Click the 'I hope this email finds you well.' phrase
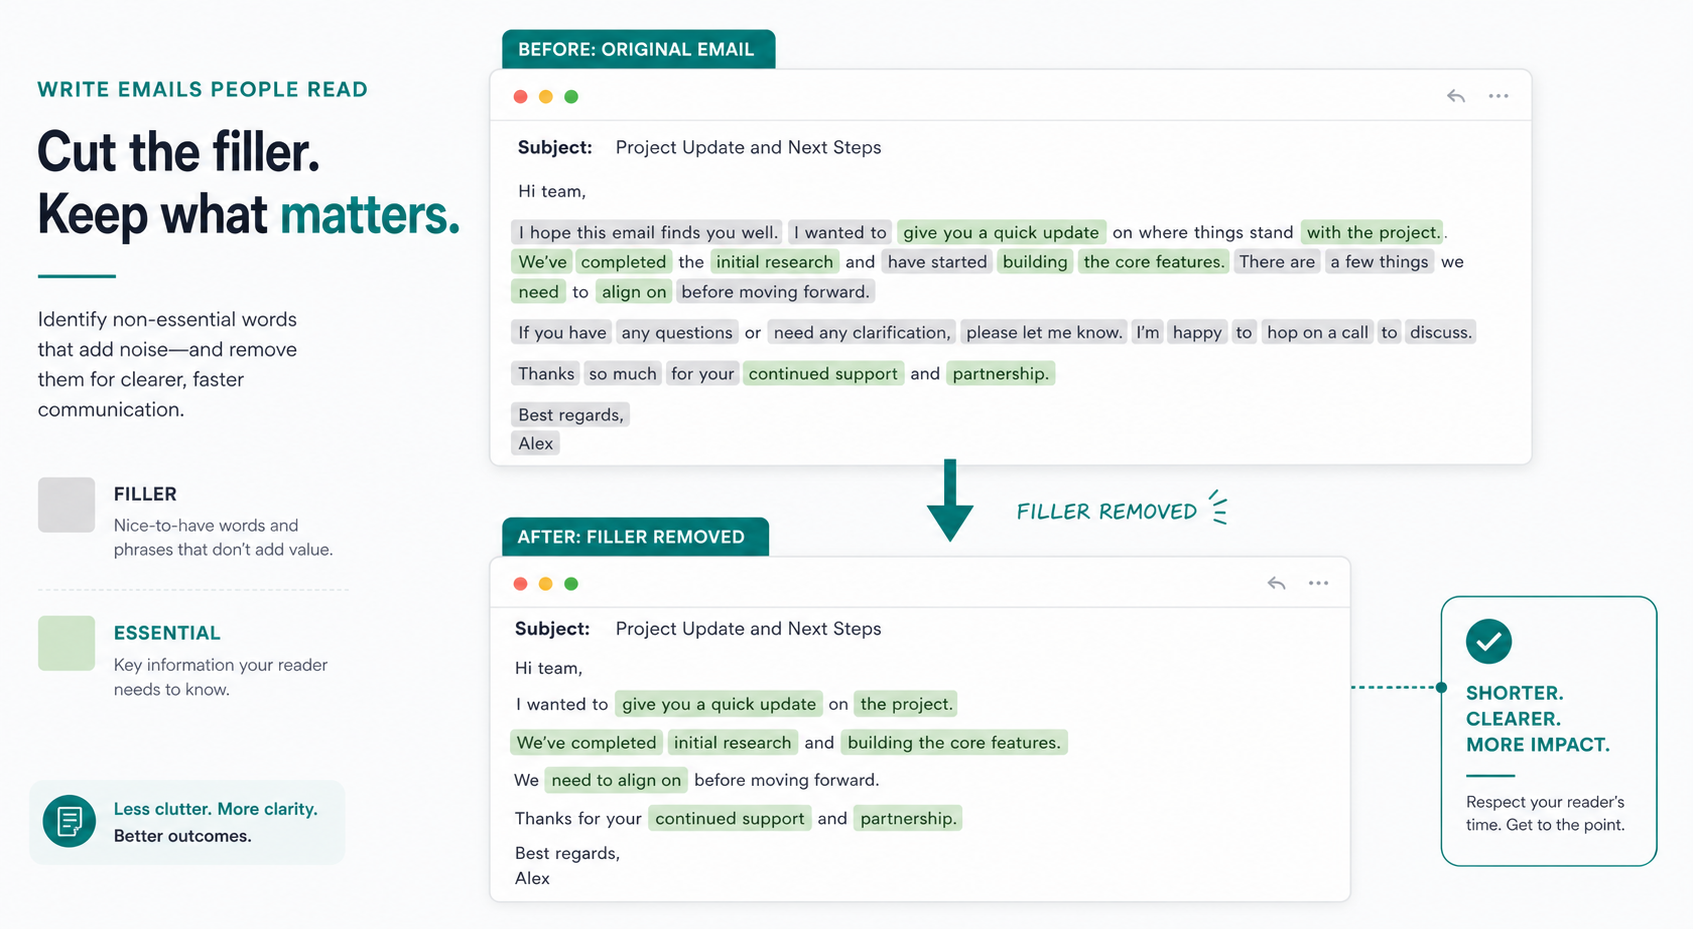Screen dimensions: 1693x929 [647, 233]
